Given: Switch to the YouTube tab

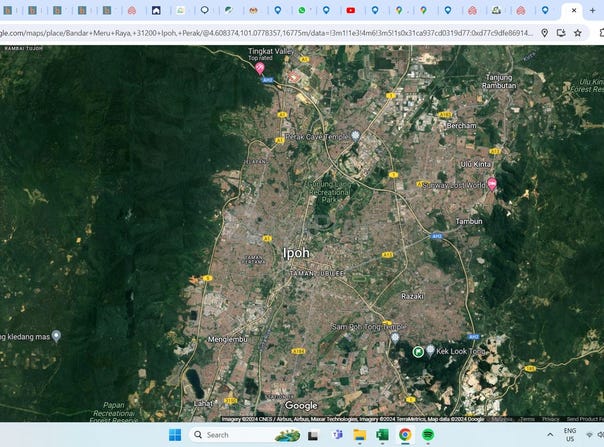Looking at the screenshot, I should click(x=351, y=10).
